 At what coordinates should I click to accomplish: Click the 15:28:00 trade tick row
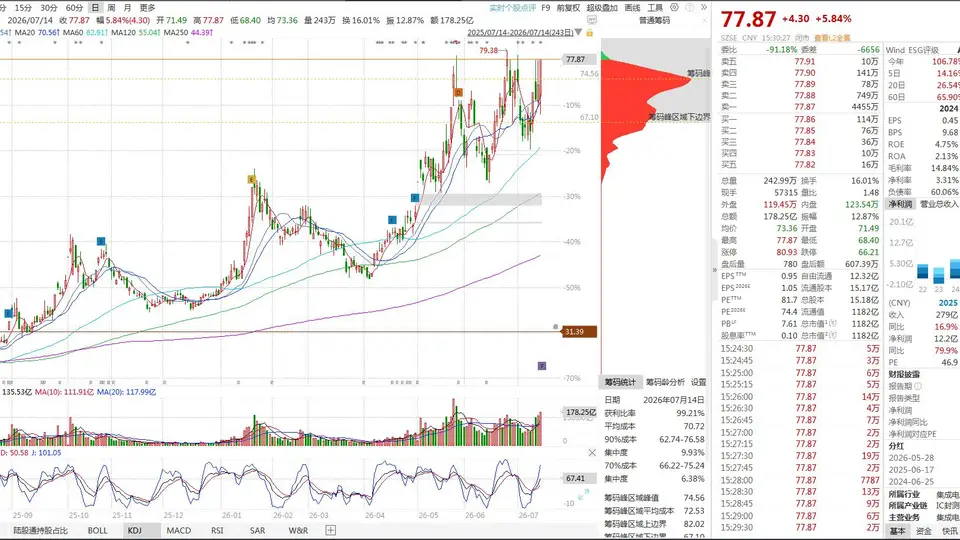coord(800,480)
